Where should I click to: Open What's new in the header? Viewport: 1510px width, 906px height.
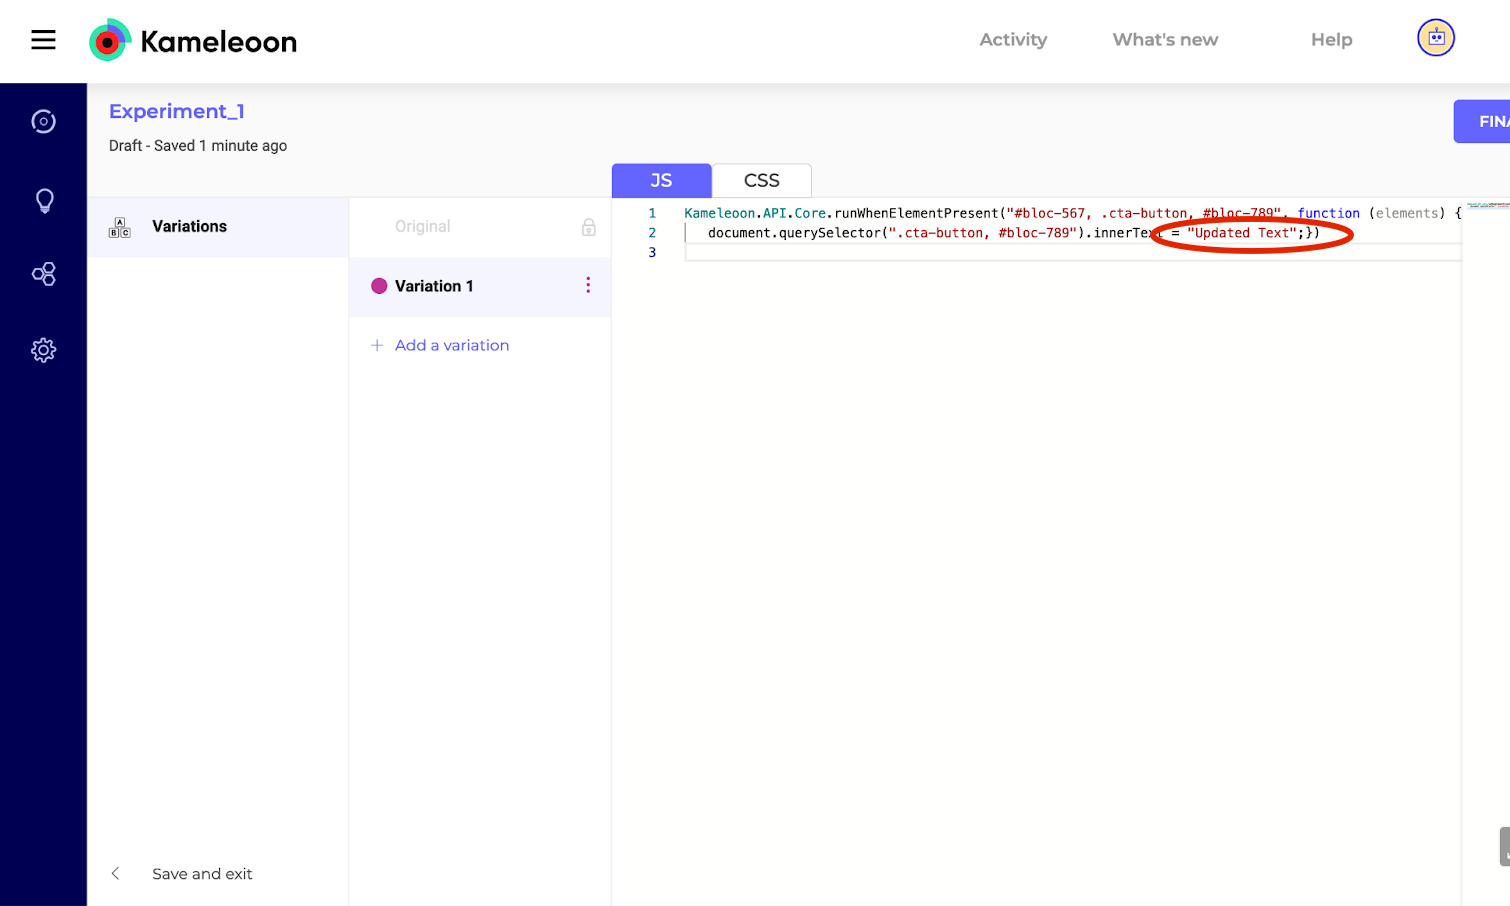click(1165, 40)
